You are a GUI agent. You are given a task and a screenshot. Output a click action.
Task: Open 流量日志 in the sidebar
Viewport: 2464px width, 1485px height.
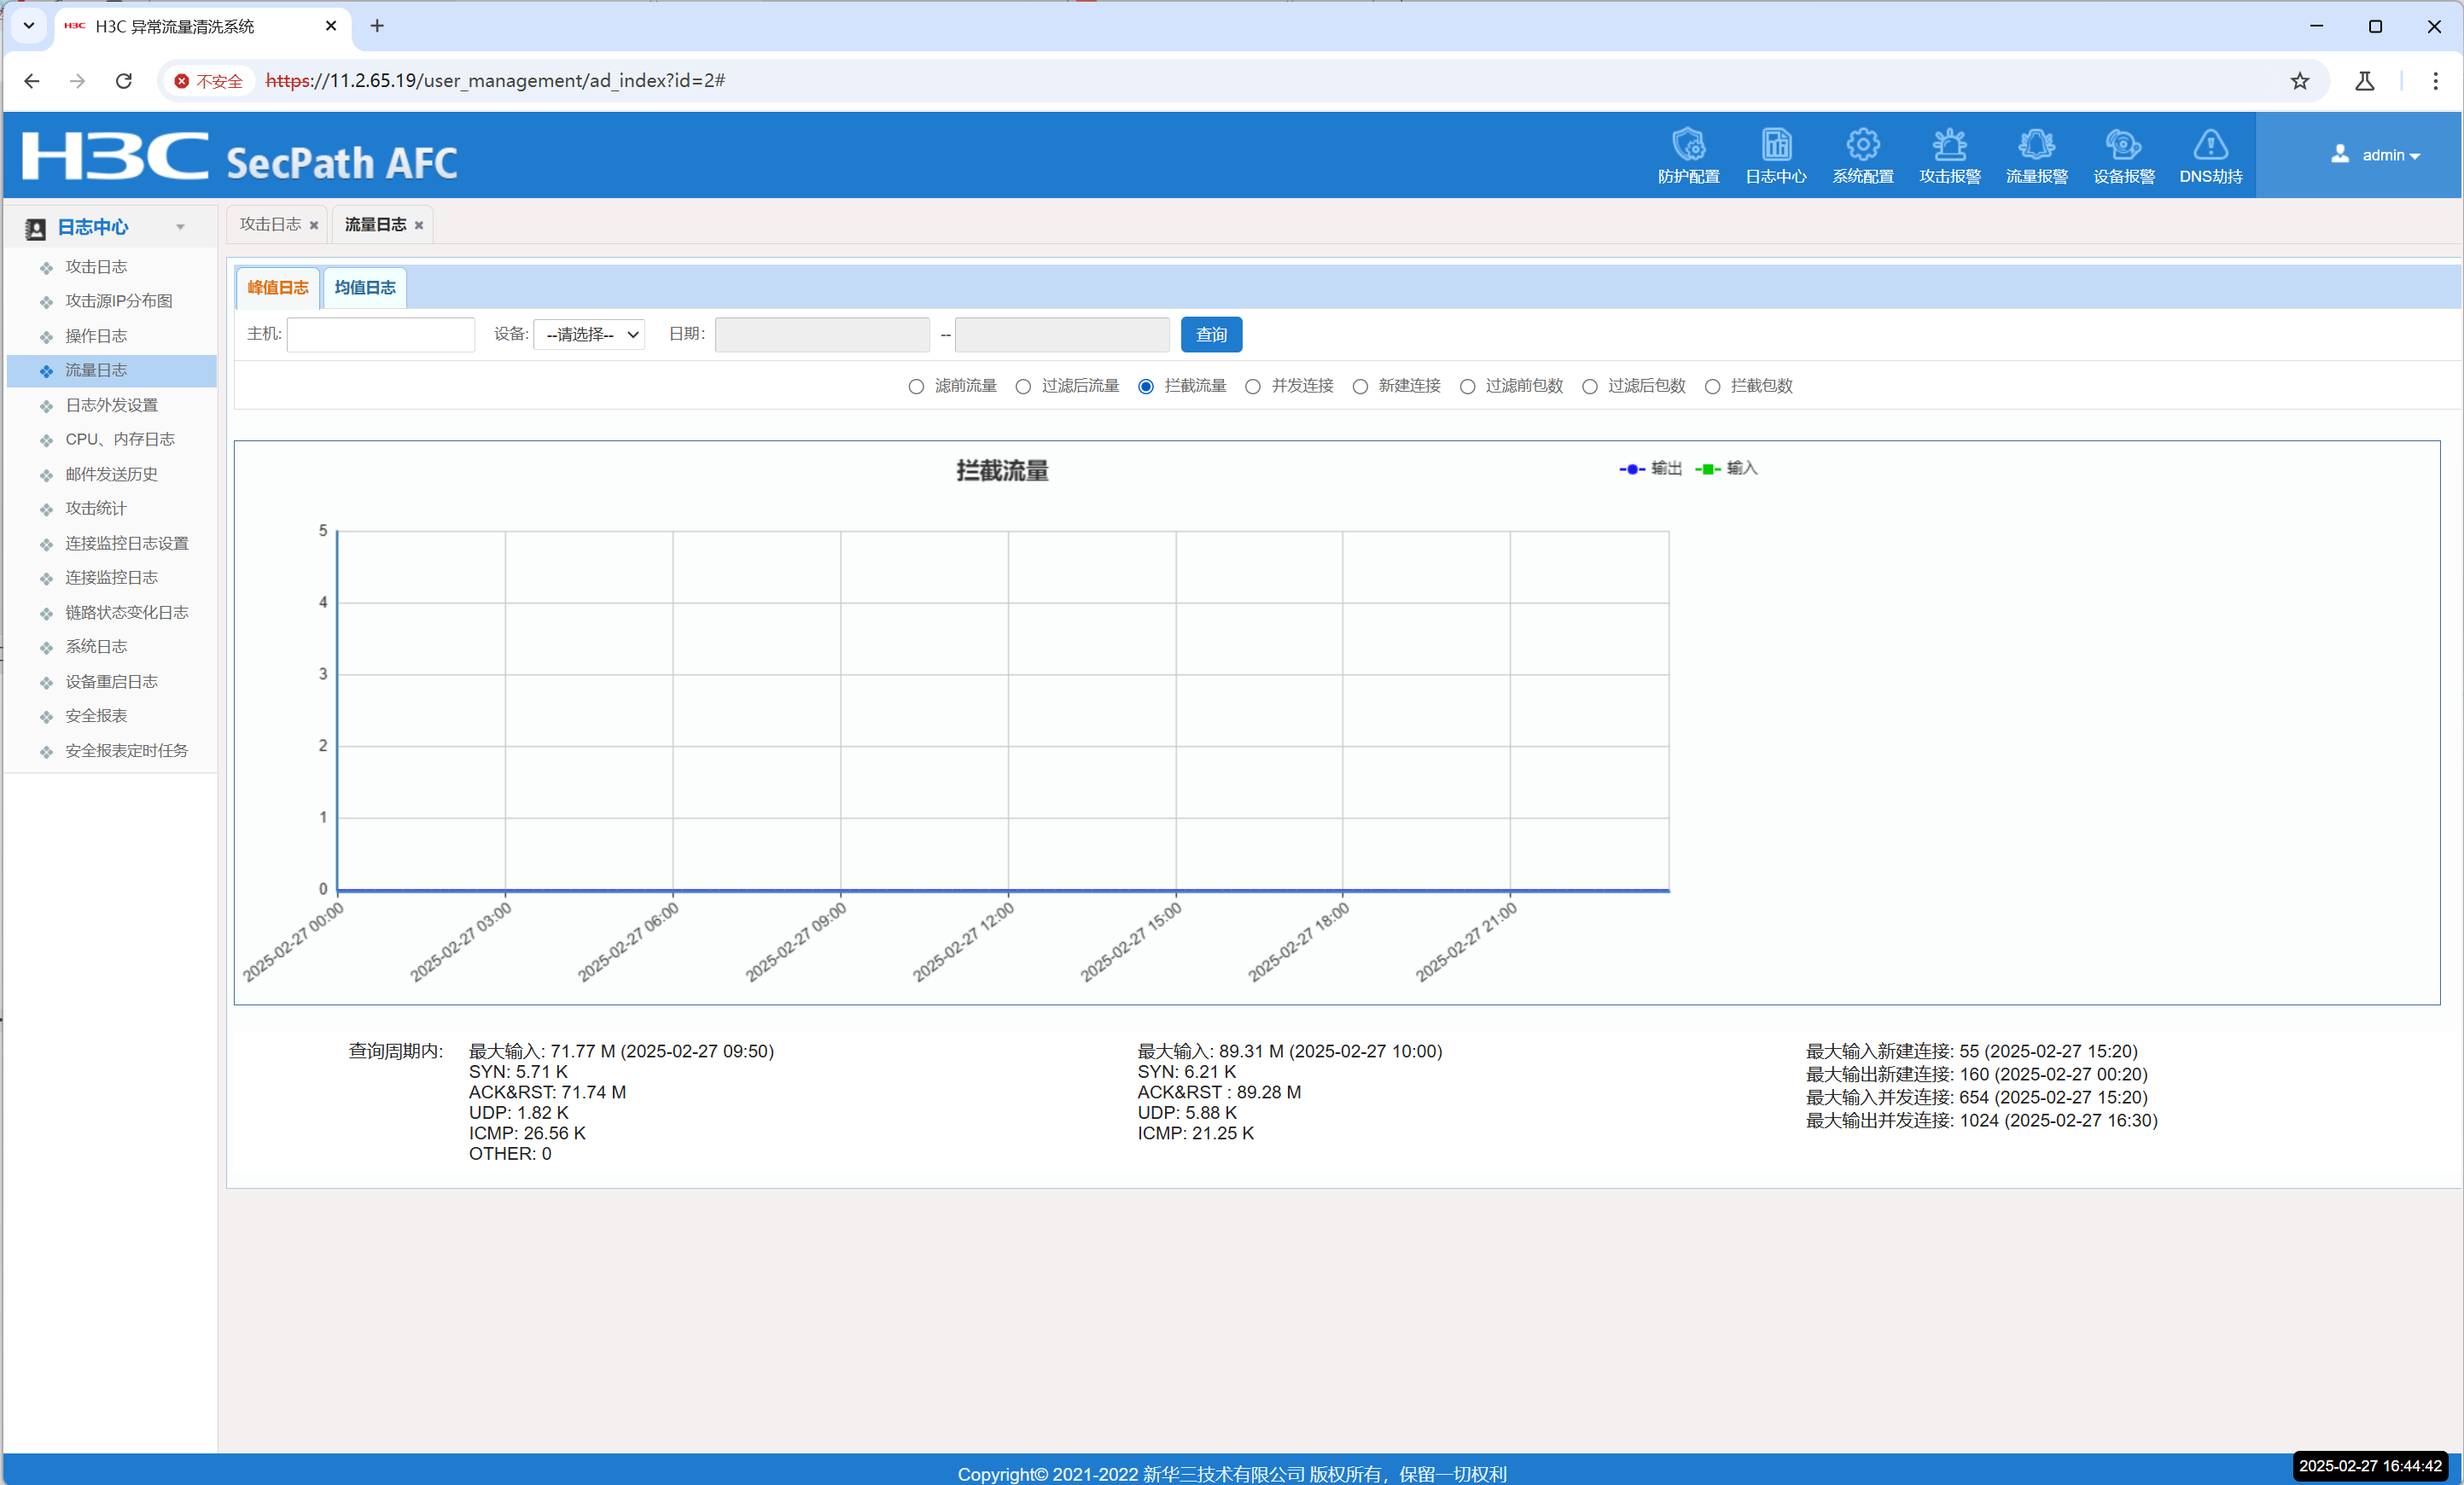pyautogui.click(x=96, y=370)
